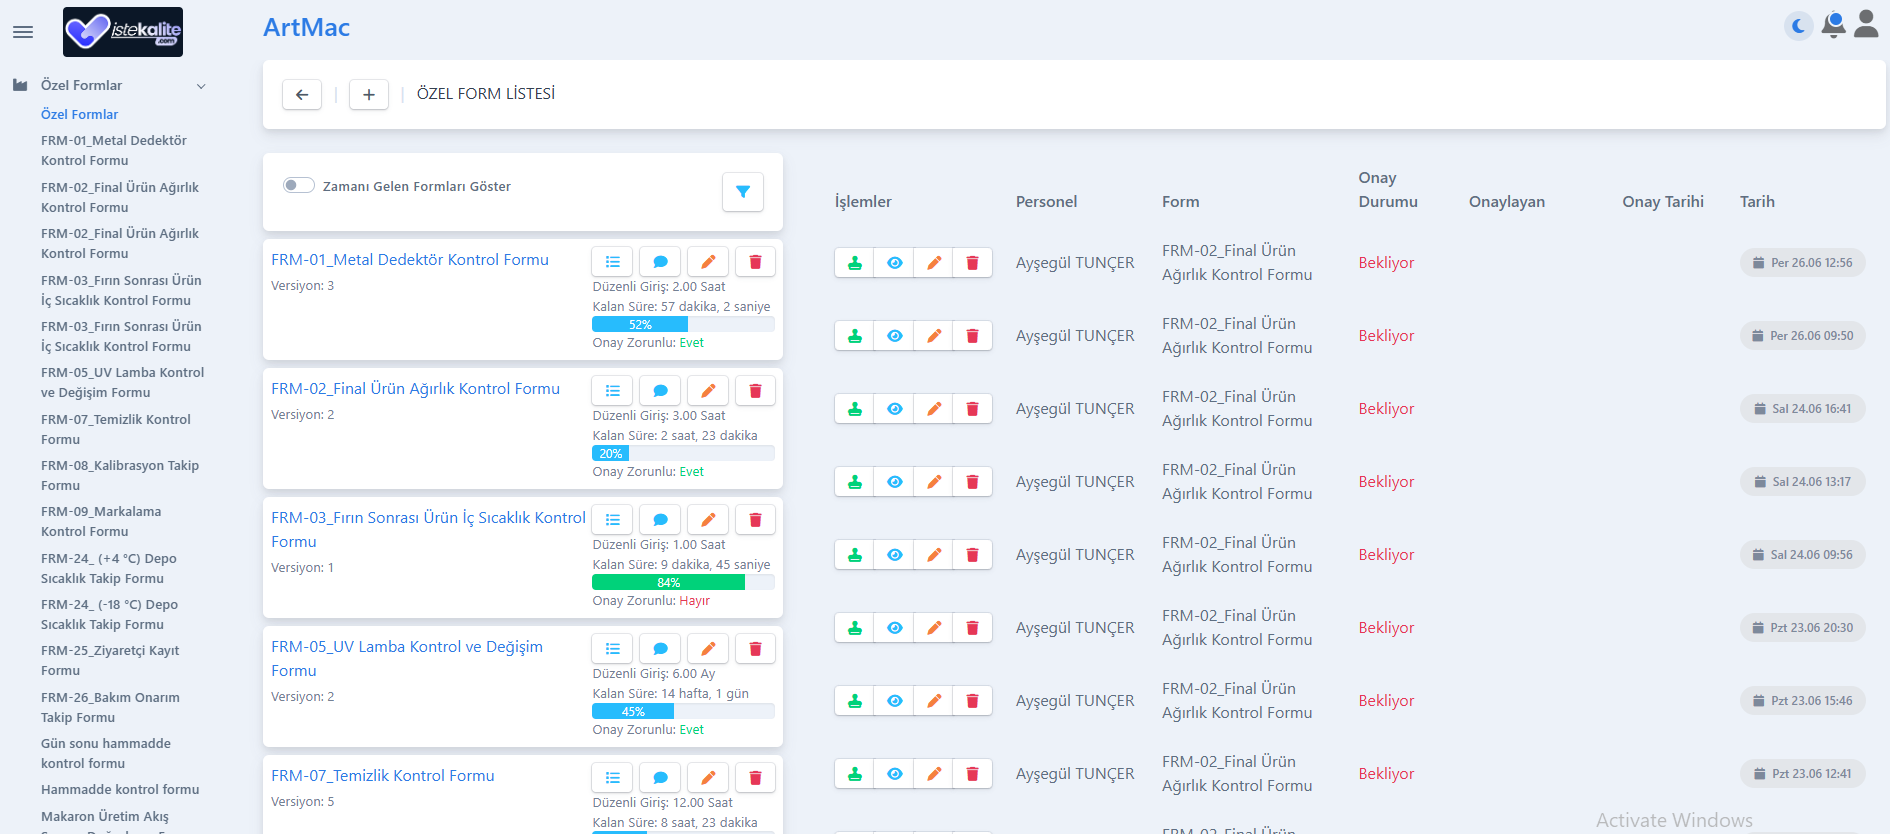
Task: Open FRM-09_Markalama Kontrol Formu in sidebar
Action: (x=101, y=521)
